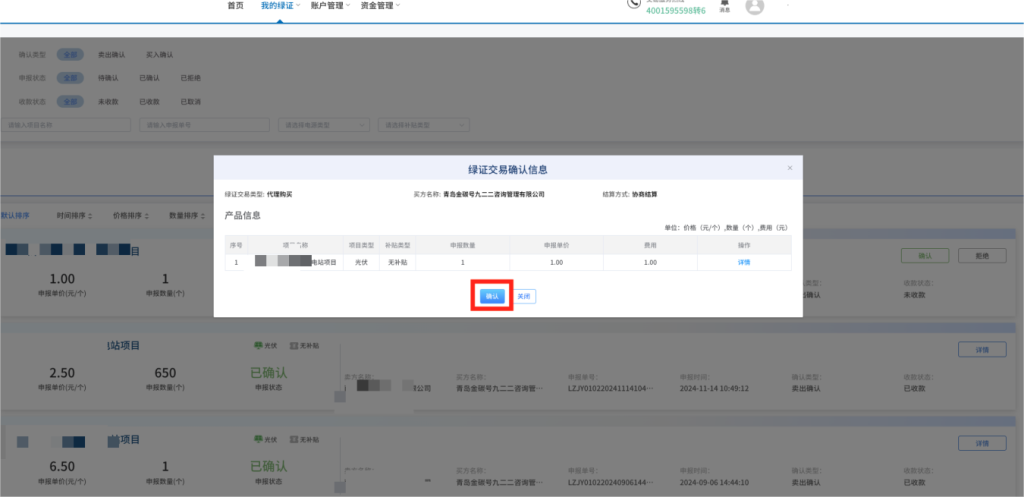Click the 消息 bell icon
This screenshot has height=497, width=1024.
point(724,6)
